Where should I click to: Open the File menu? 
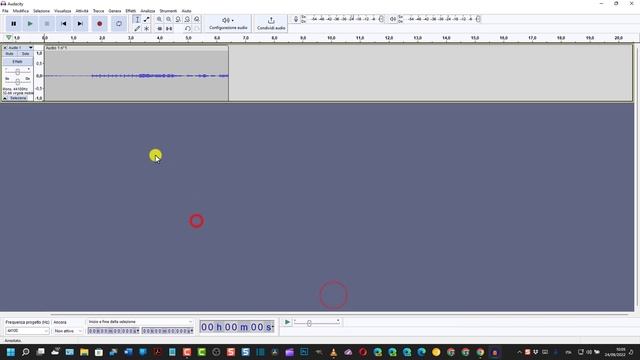point(5,11)
